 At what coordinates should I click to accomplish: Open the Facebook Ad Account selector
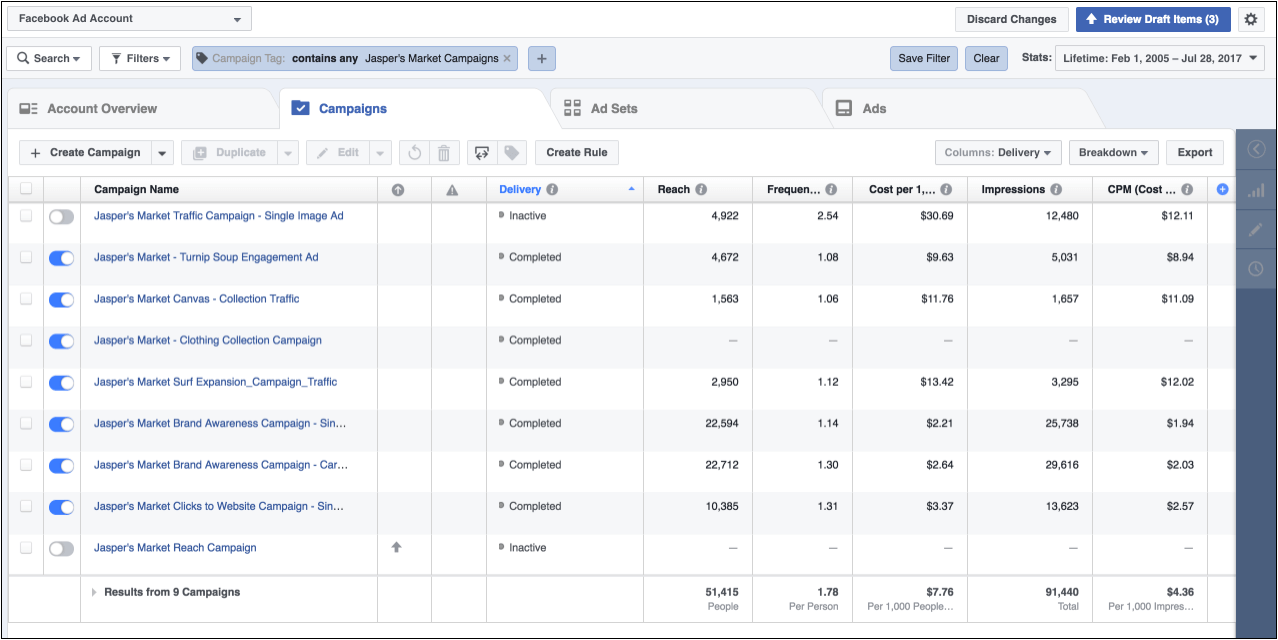(x=130, y=19)
